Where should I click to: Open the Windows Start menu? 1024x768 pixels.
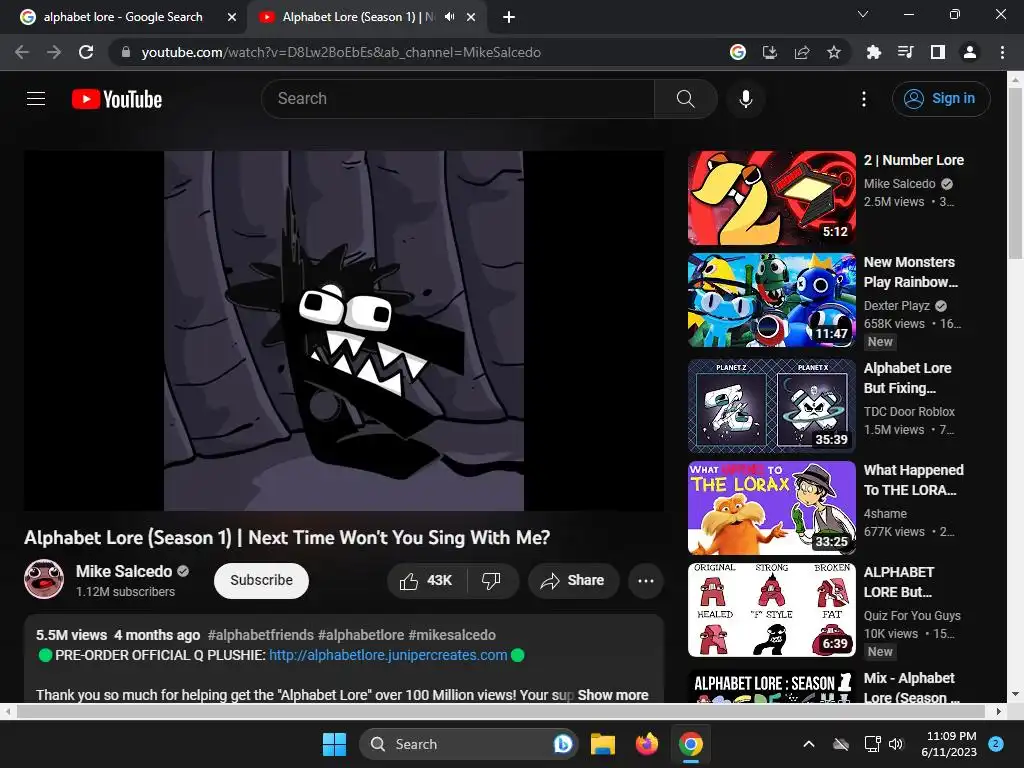tap(334, 744)
